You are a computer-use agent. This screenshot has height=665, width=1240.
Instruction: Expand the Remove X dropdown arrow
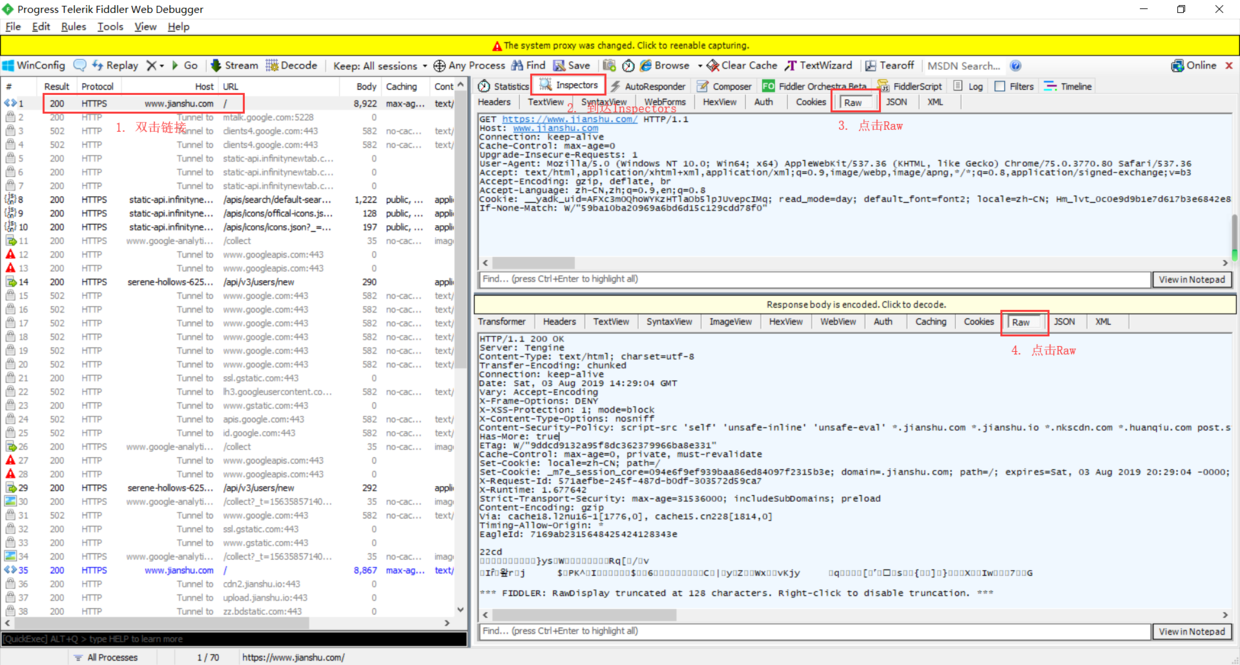pyautogui.click(x=162, y=66)
